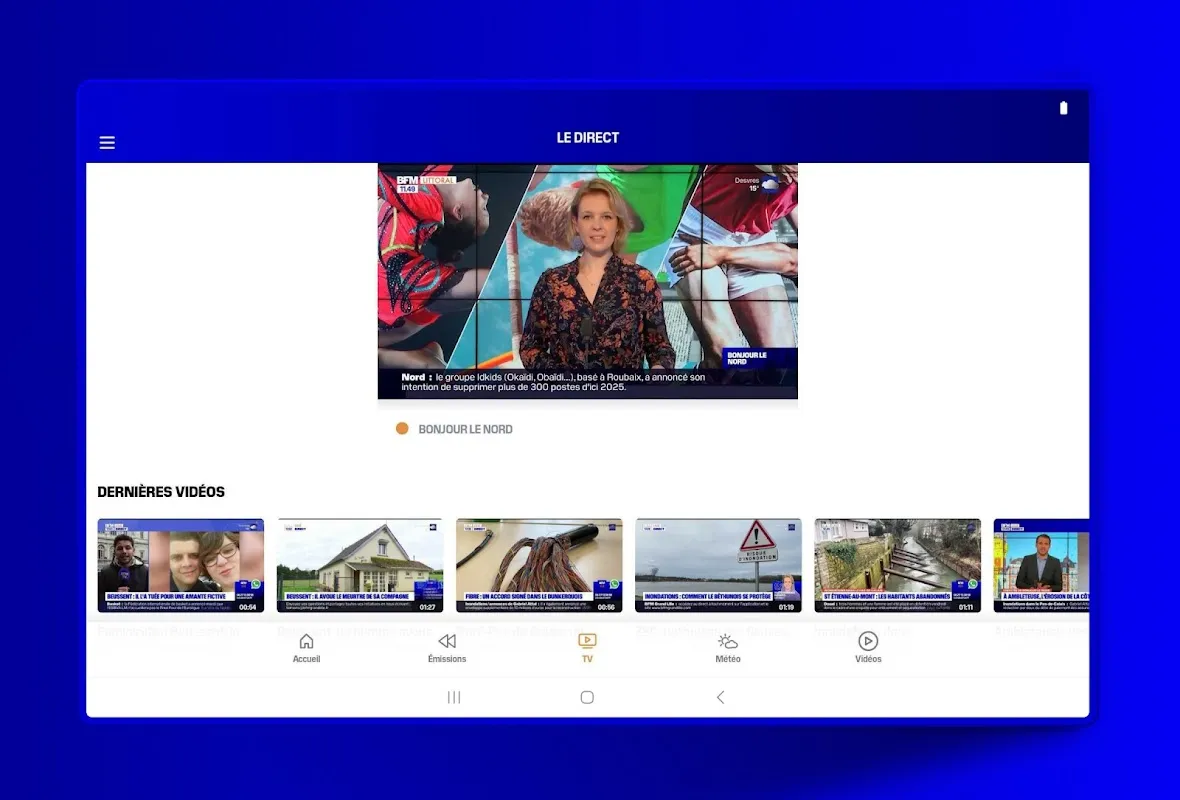
Task: Select the Vidéos tab label
Action: click(x=867, y=660)
